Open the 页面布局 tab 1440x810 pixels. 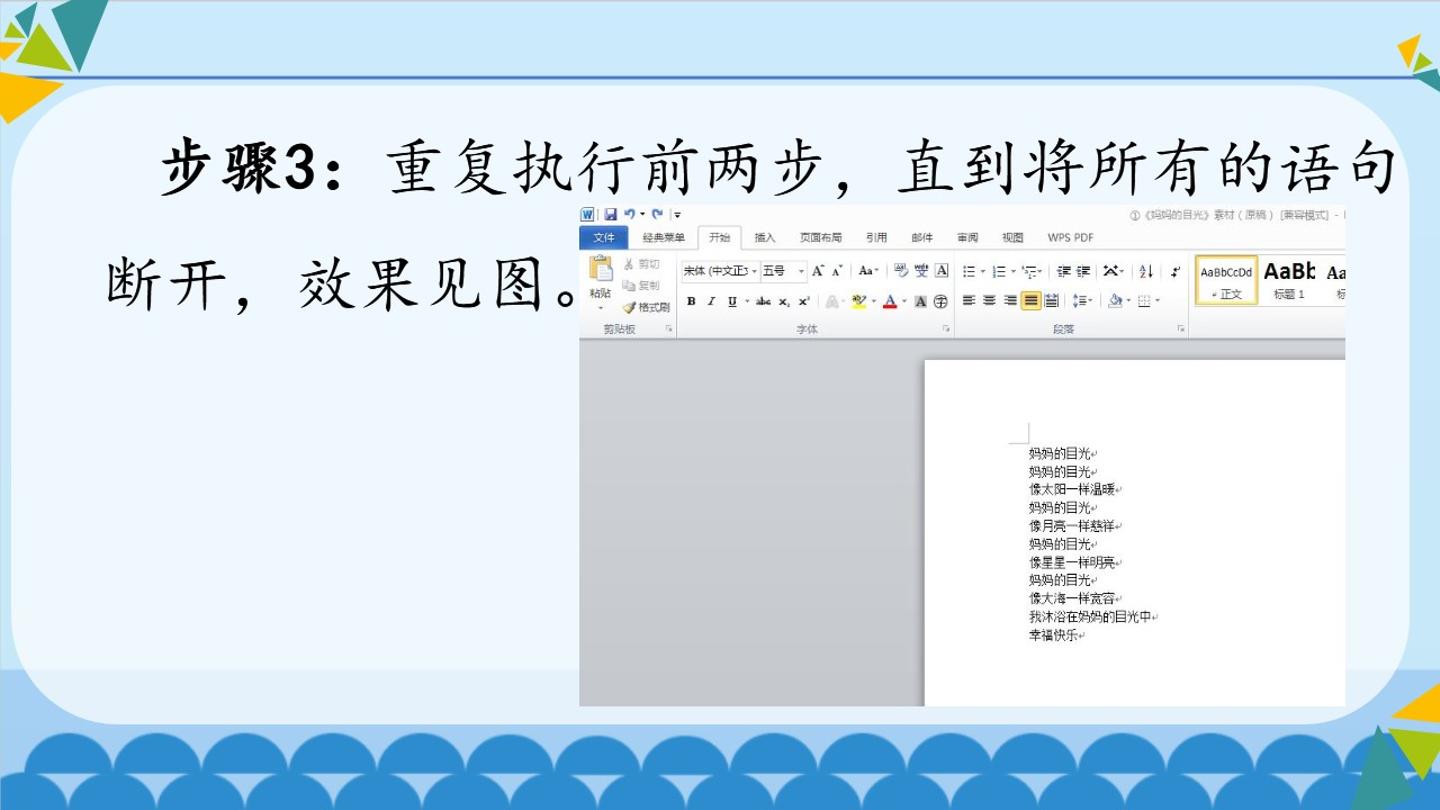pos(821,238)
